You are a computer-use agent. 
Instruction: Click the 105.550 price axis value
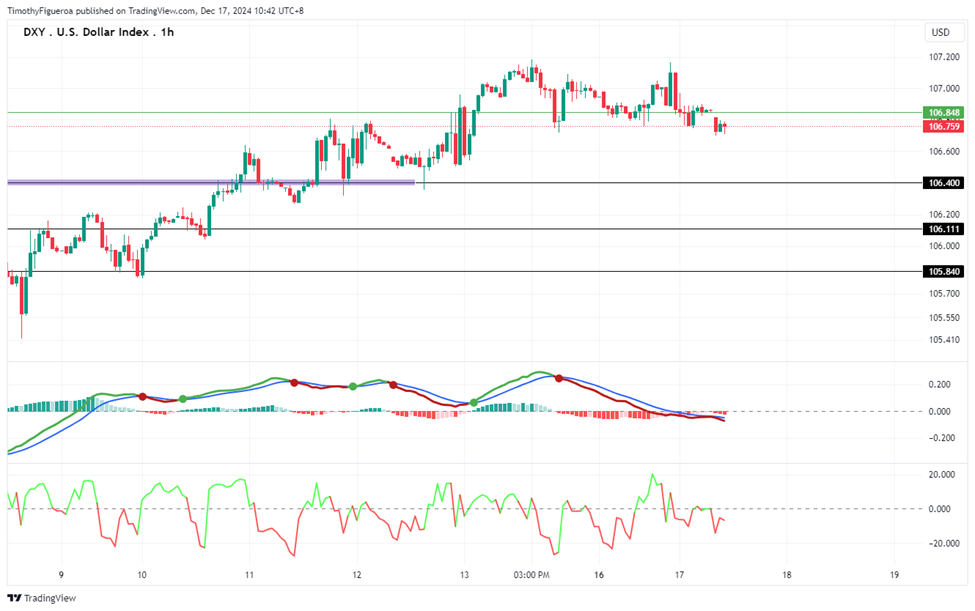944,318
